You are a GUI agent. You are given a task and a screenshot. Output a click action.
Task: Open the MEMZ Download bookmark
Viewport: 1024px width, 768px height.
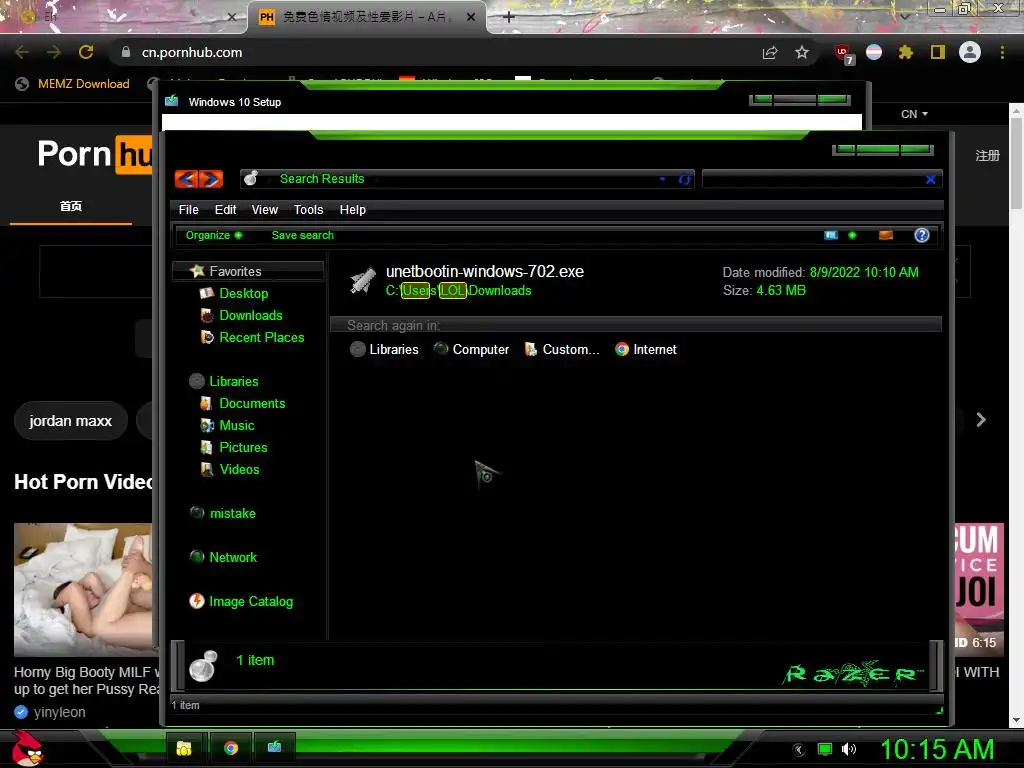tap(72, 84)
